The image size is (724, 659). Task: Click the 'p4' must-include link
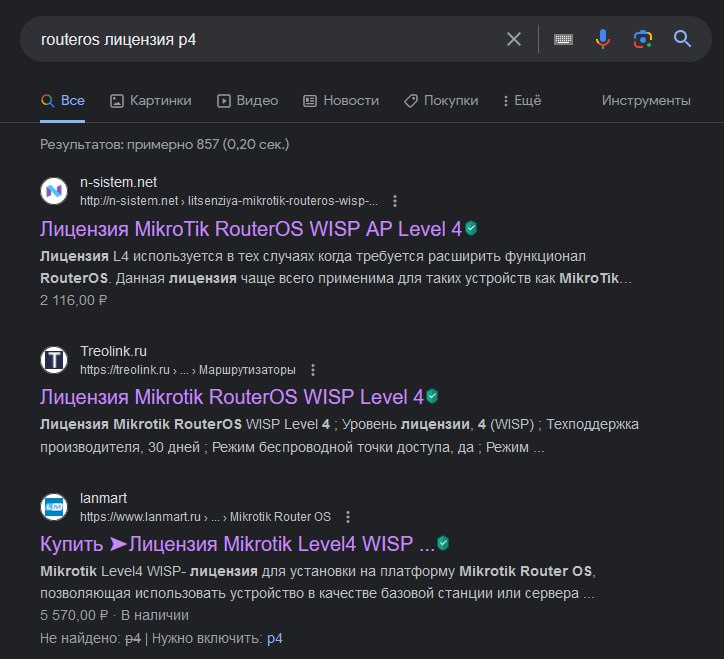[275, 639]
